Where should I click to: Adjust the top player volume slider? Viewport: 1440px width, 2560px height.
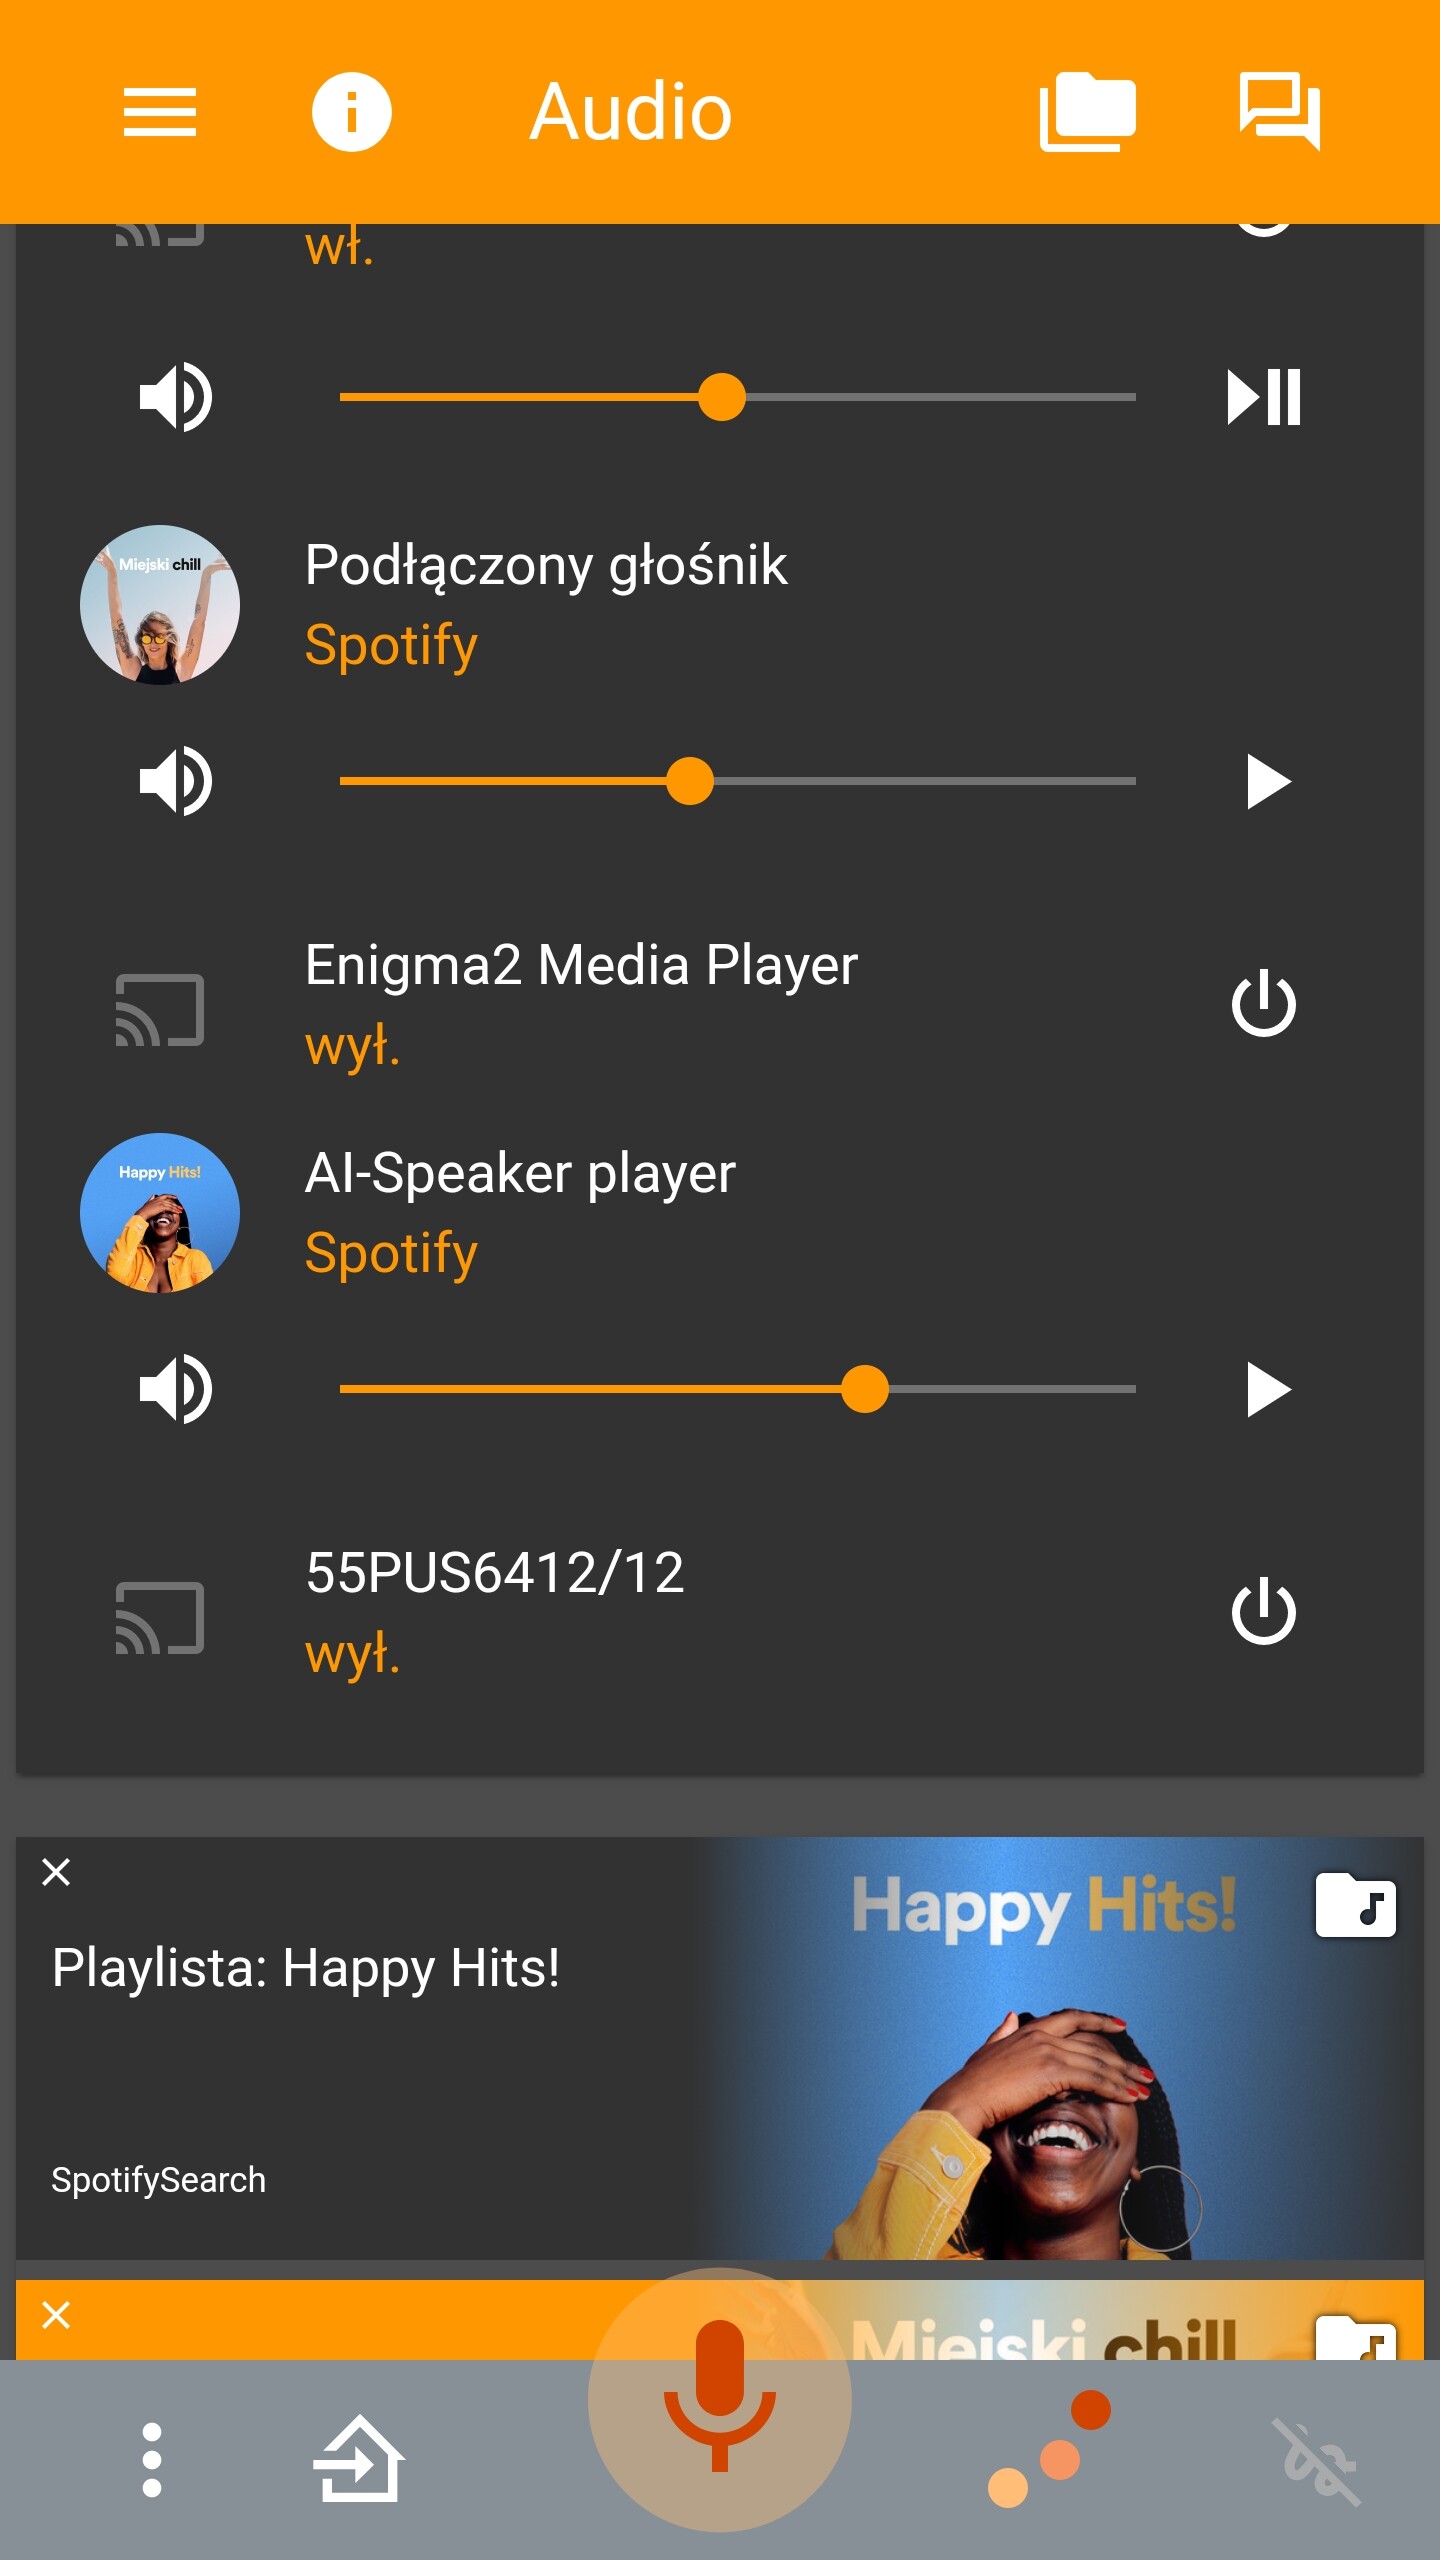(x=738, y=397)
